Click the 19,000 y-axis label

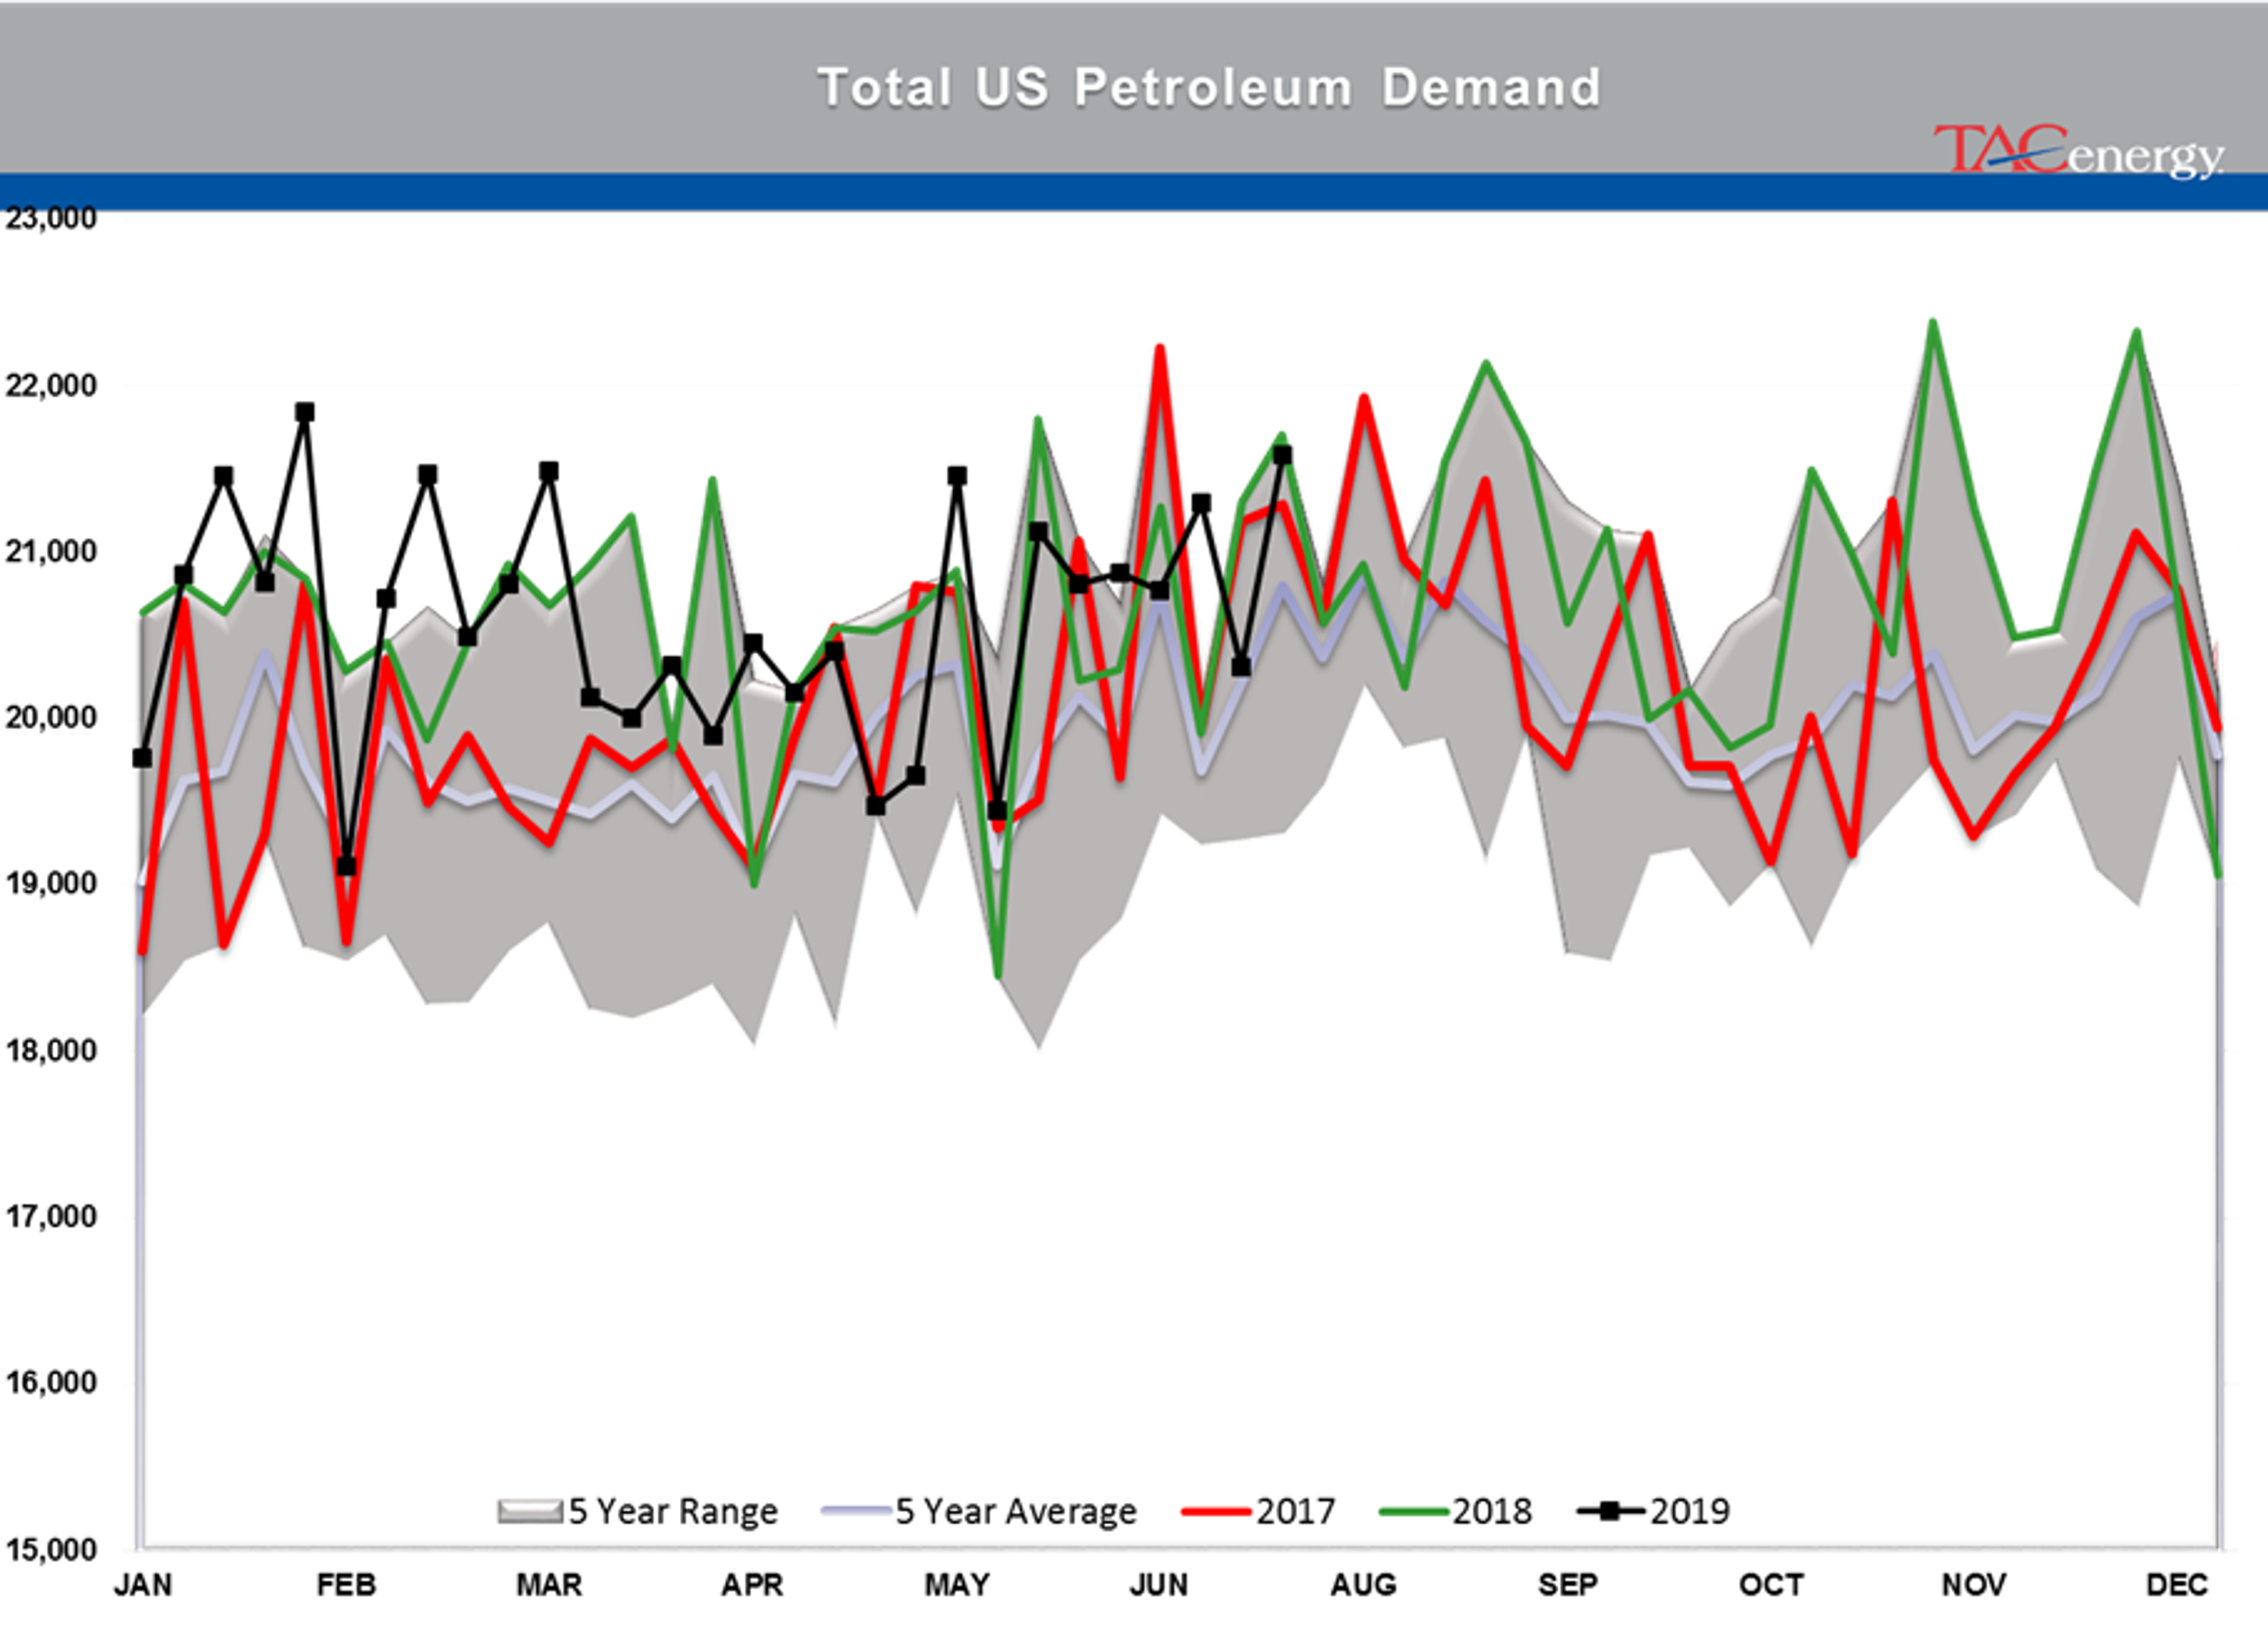click(50, 883)
